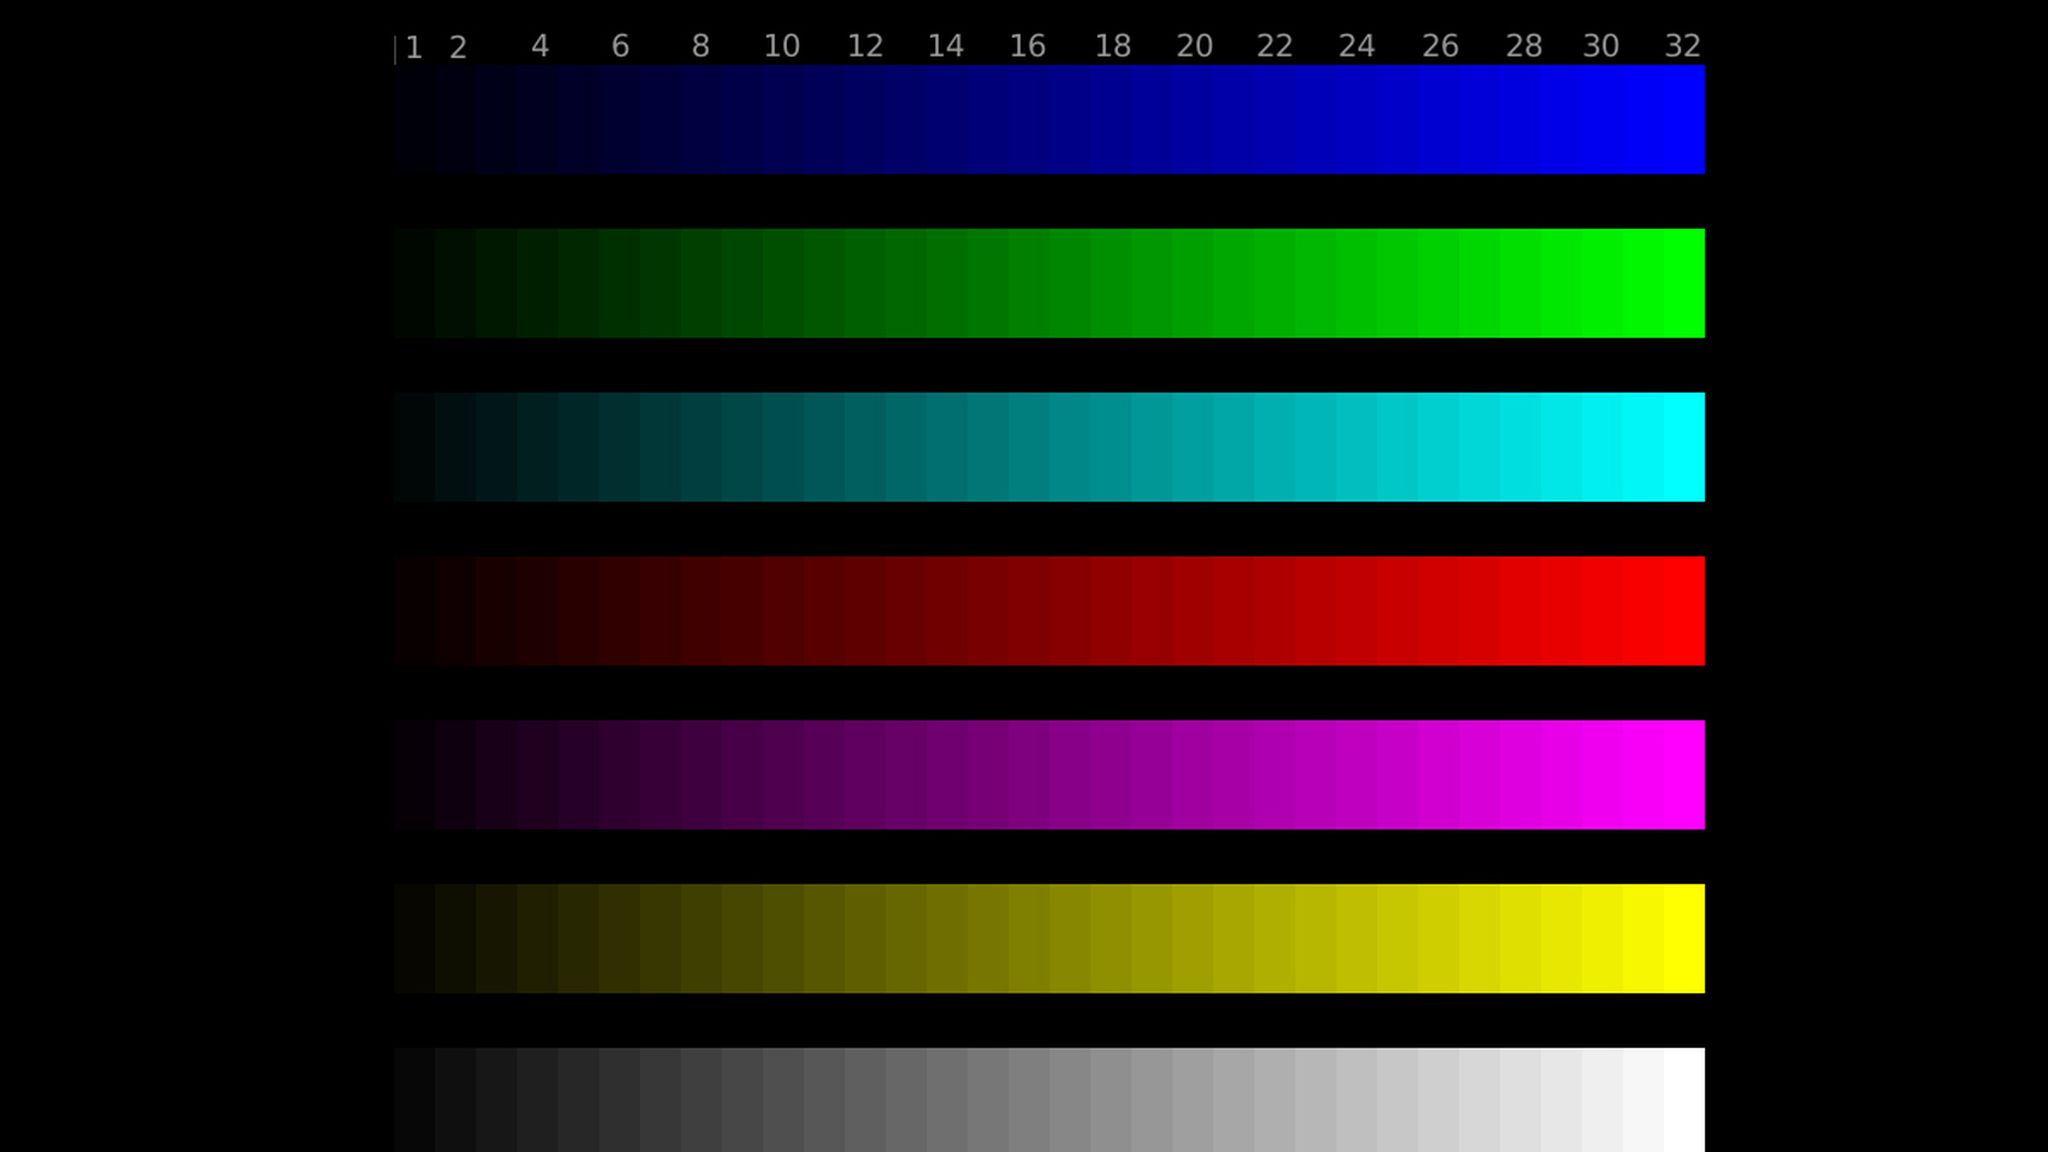Click the darkest red swatch at step 1
Screen dimensions: 2048x1152
click(x=414, y=611)
